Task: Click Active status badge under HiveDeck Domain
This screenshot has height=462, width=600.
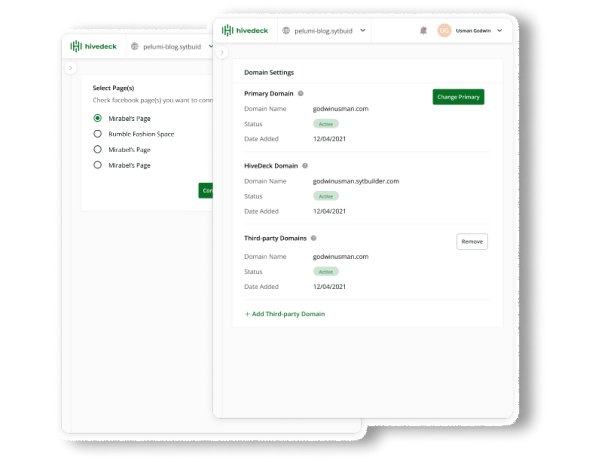Action: [x=326, y=196]
